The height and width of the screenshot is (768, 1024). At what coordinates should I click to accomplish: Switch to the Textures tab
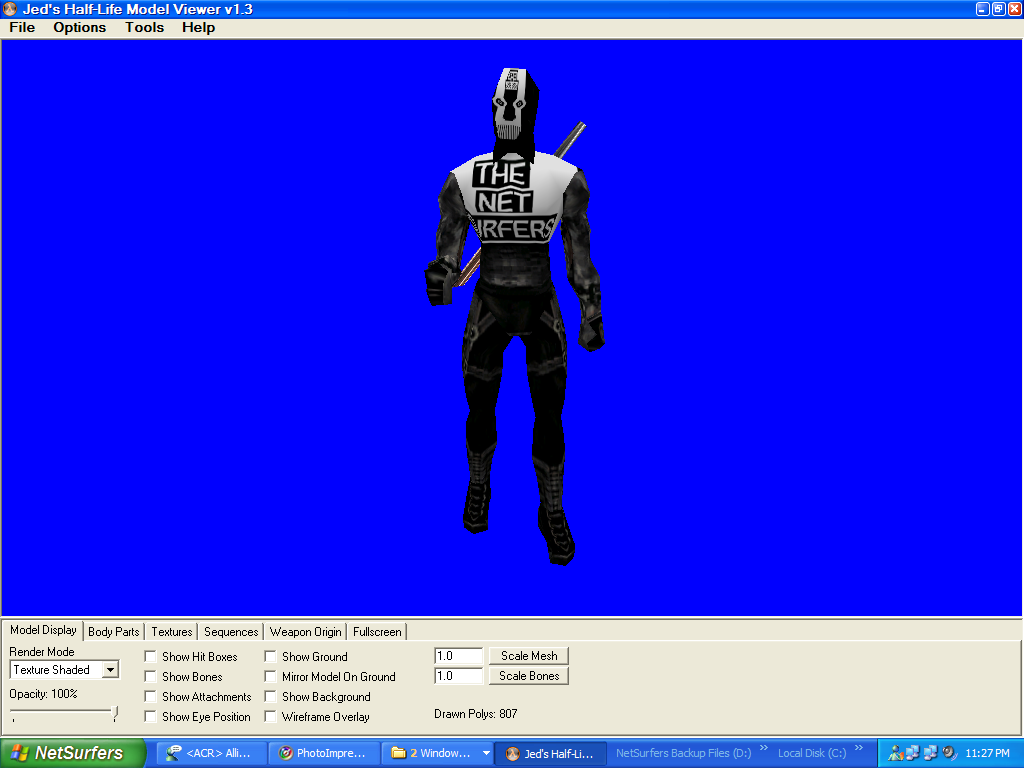pos(172,632)
